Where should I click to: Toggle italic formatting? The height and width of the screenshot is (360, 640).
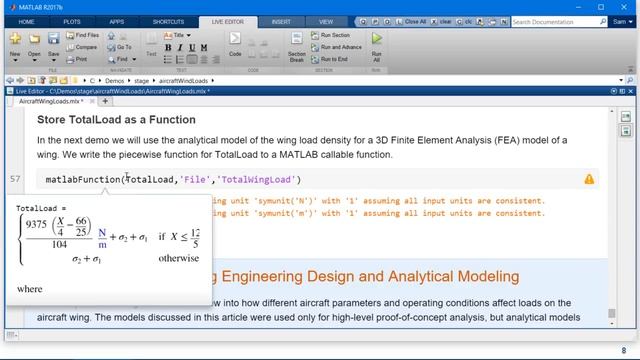(x=180, y=48)
